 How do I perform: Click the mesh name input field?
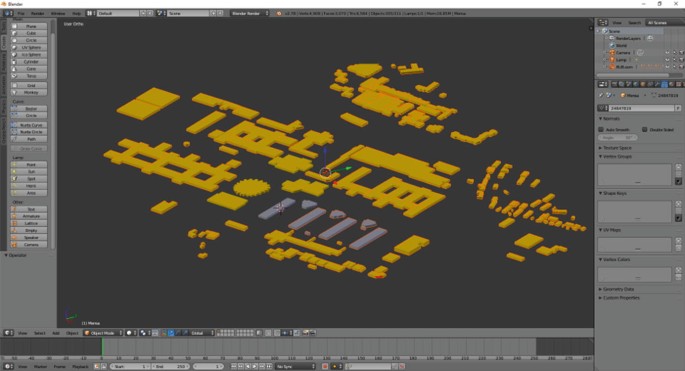pos(642,108)
